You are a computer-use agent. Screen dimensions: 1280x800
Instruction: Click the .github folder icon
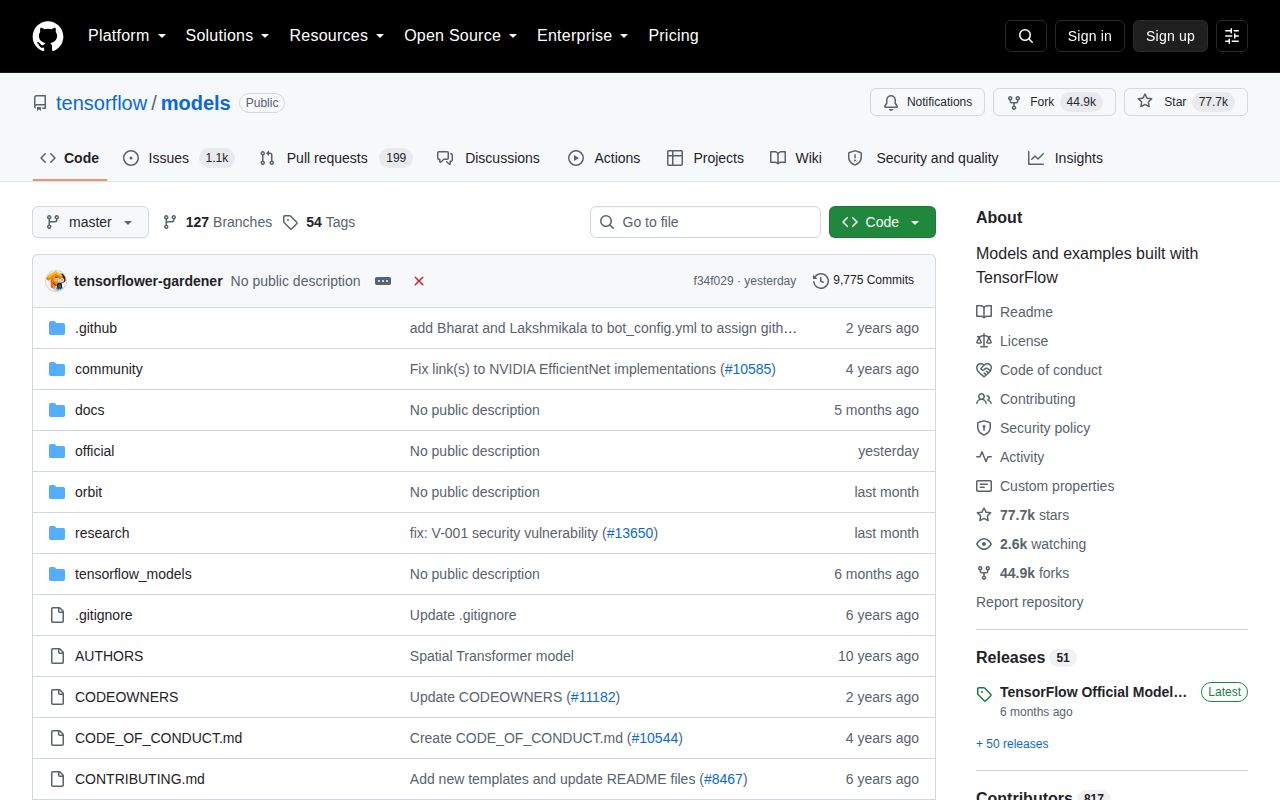(57, 328)
